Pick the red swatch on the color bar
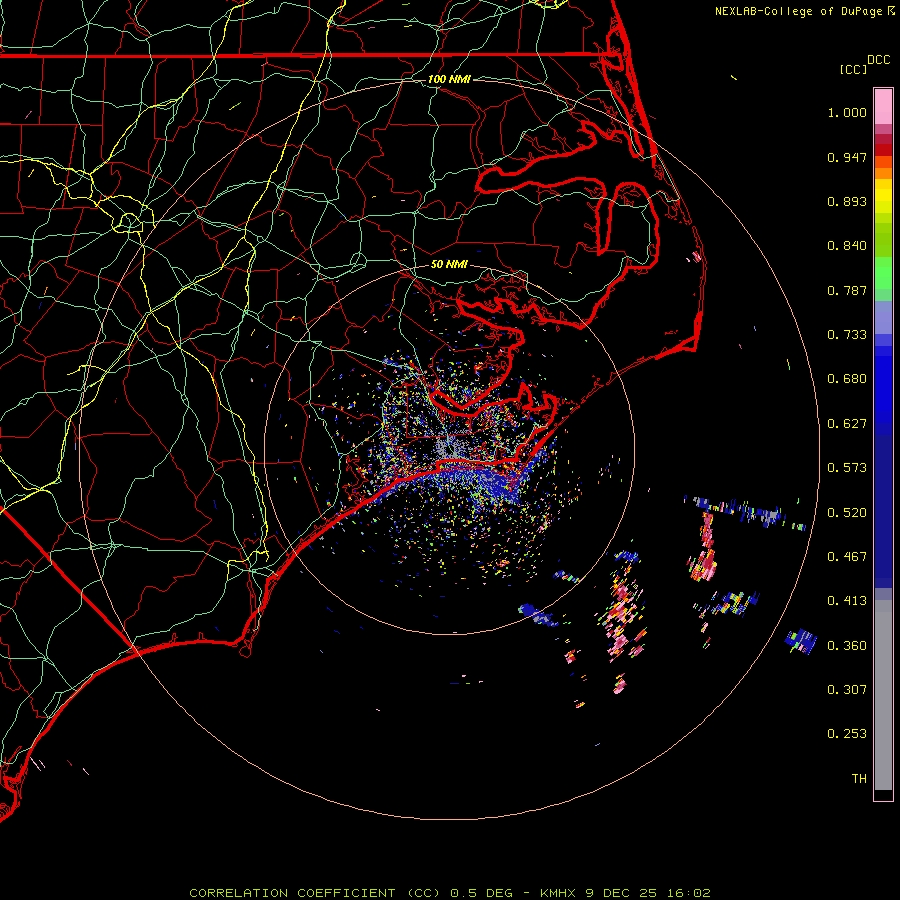 click(883, 150)
